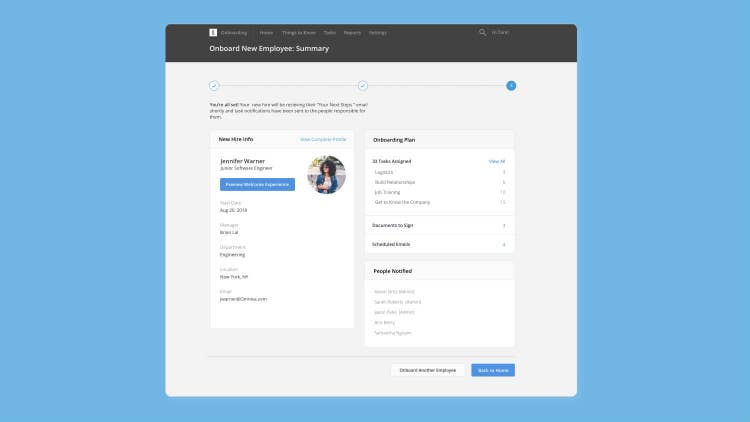Viewport: 750px width, 422px height.
Task: Open the Reports nav item
Action: click(x=352, y=33)
